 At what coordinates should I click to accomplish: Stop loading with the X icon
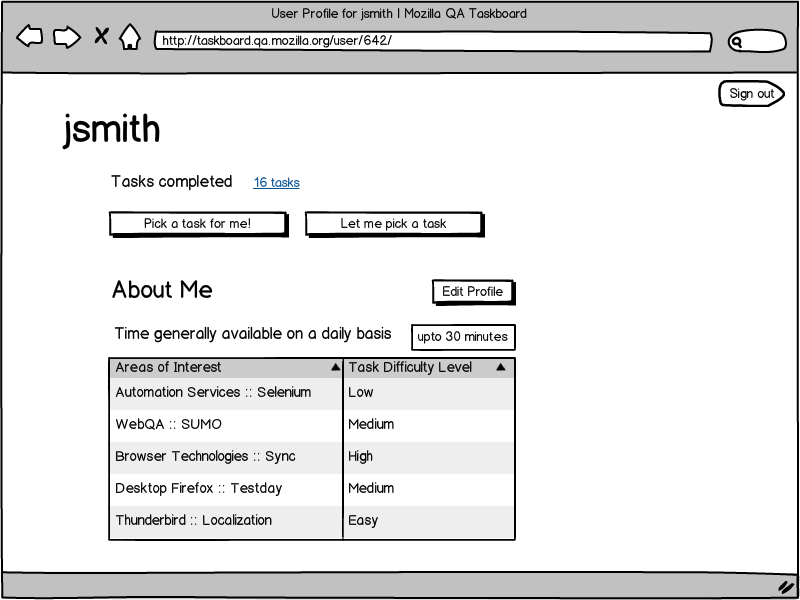pyautogui.click(x=101, y=36)
